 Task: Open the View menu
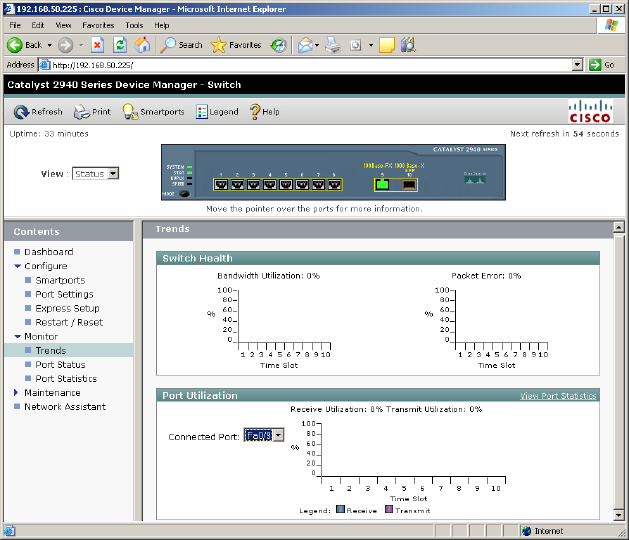click(63, 25)
